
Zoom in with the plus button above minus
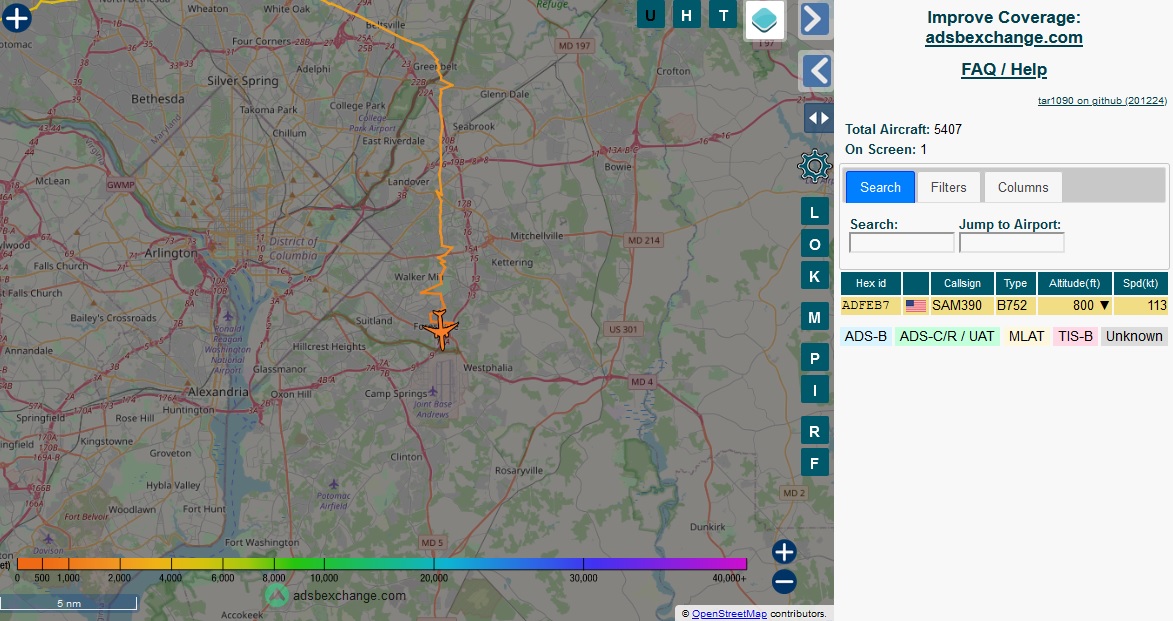[x=784, y=552]
